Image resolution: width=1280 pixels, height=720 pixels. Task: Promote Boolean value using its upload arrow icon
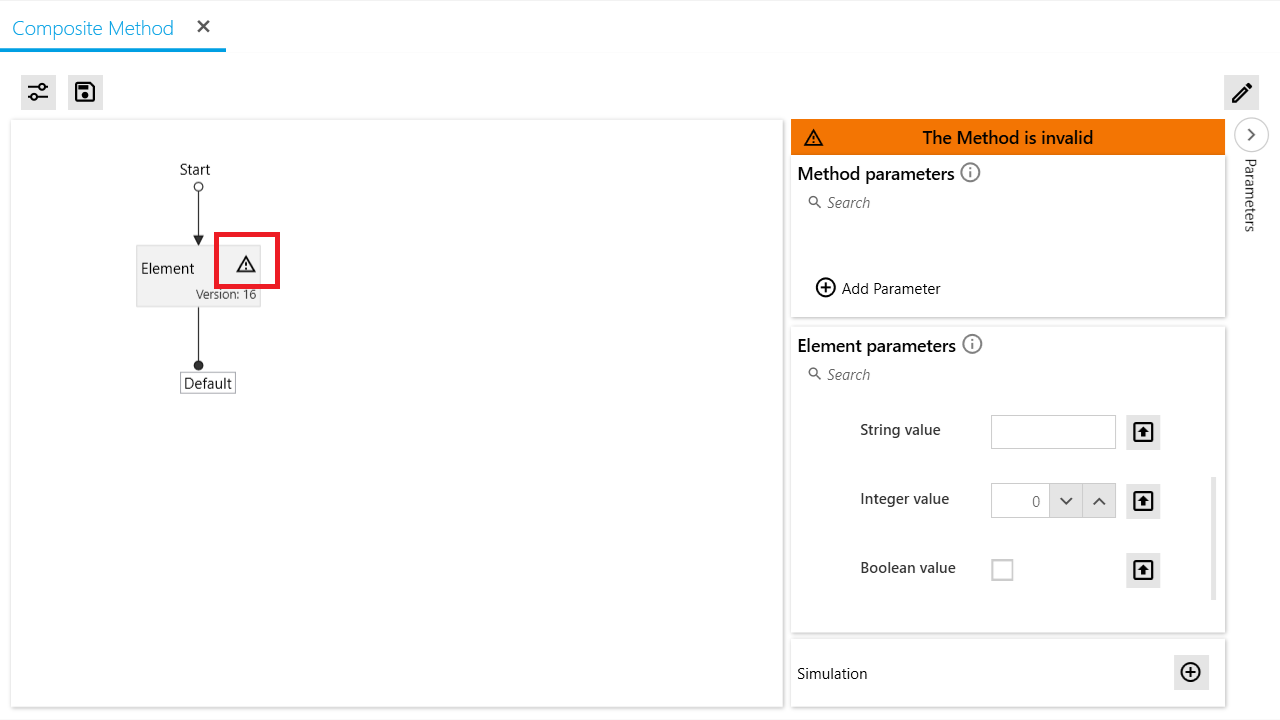pos(1143,570)
